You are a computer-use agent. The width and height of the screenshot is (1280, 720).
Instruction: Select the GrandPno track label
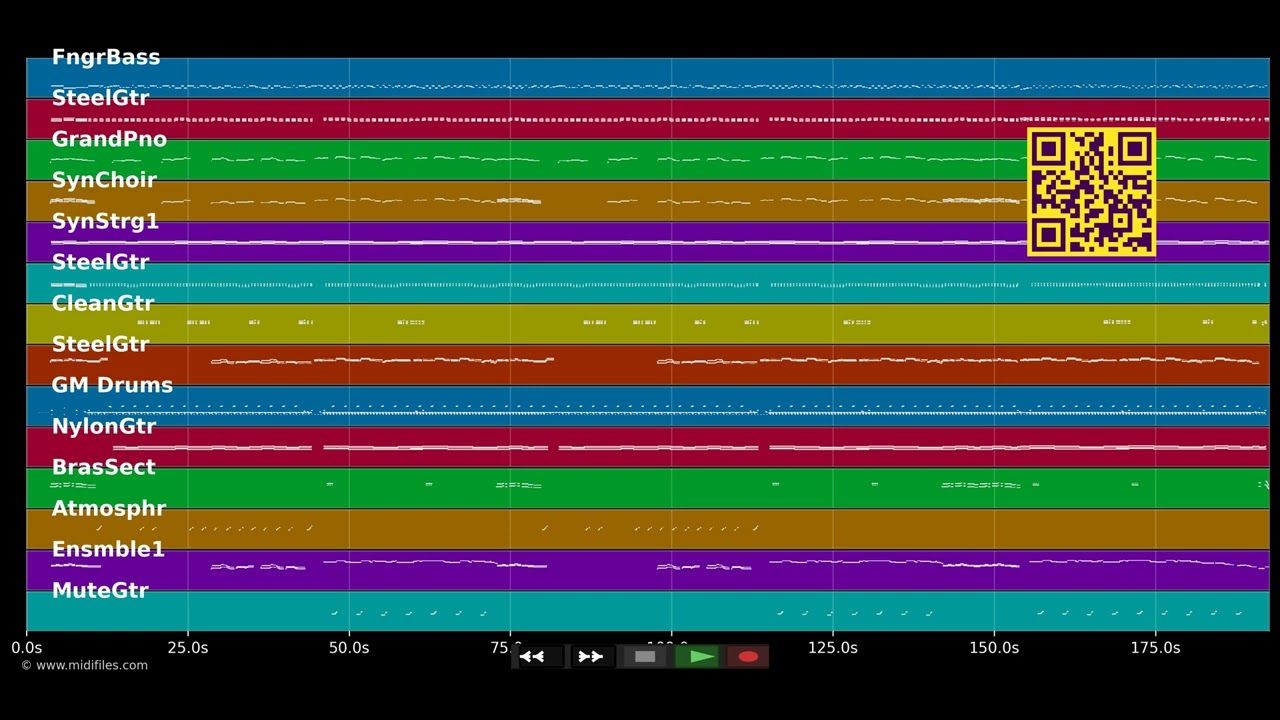point(109,139)
